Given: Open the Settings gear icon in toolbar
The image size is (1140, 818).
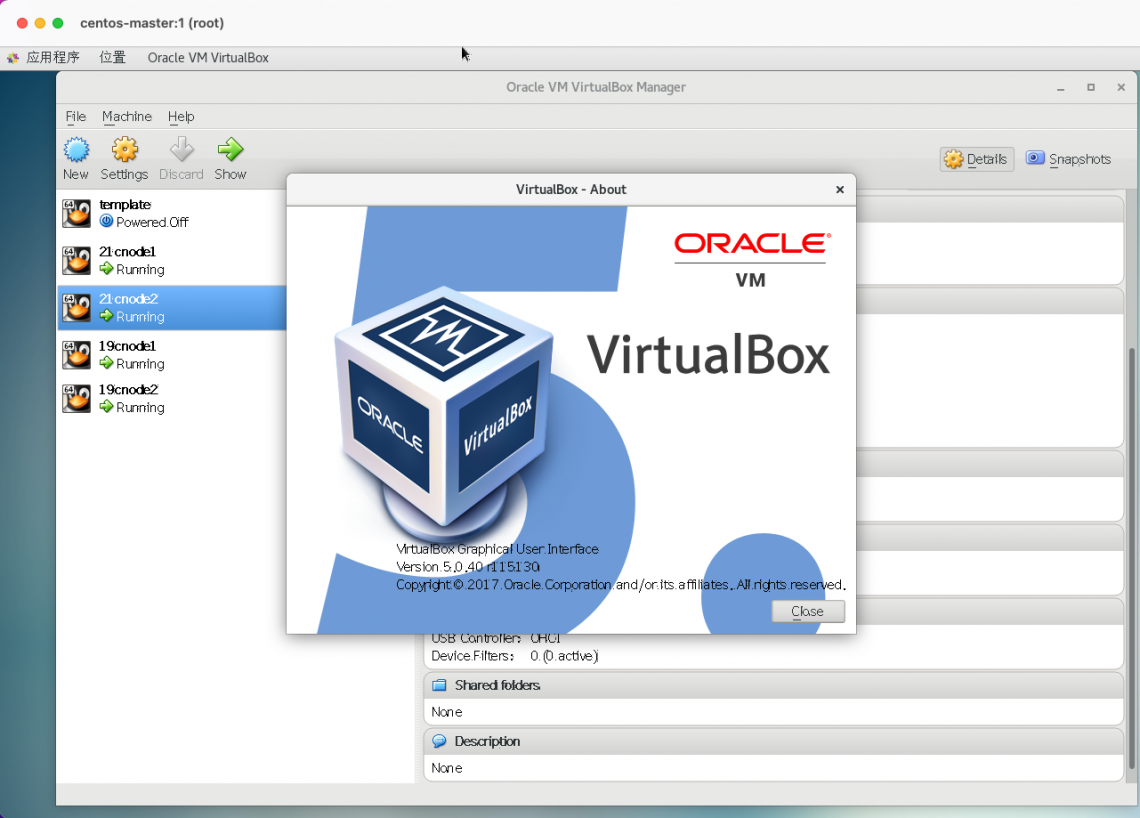Looking at the screenshot, I should point(124,151).
